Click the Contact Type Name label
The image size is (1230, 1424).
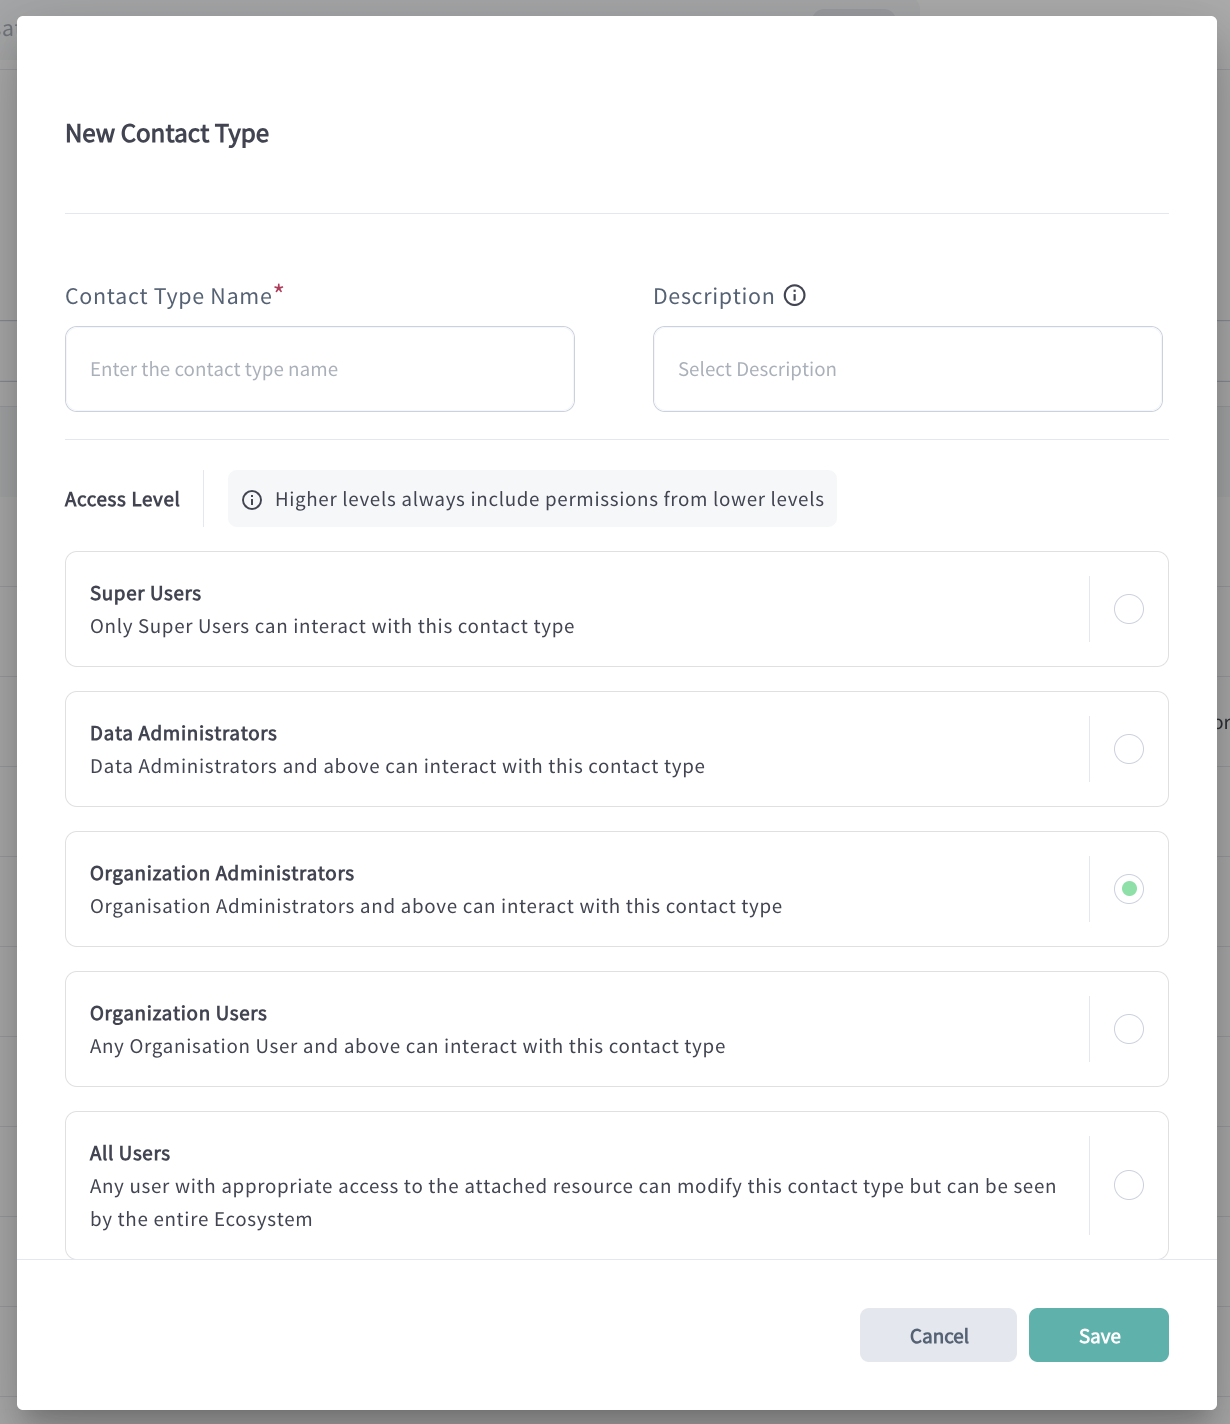(x=168, y=296)
